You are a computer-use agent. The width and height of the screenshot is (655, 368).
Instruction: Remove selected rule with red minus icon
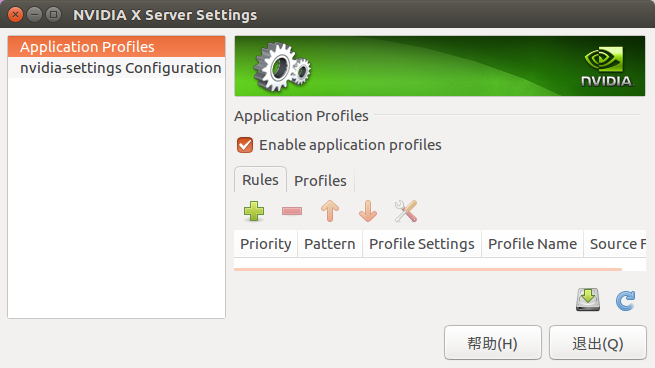tap(292, 211)
